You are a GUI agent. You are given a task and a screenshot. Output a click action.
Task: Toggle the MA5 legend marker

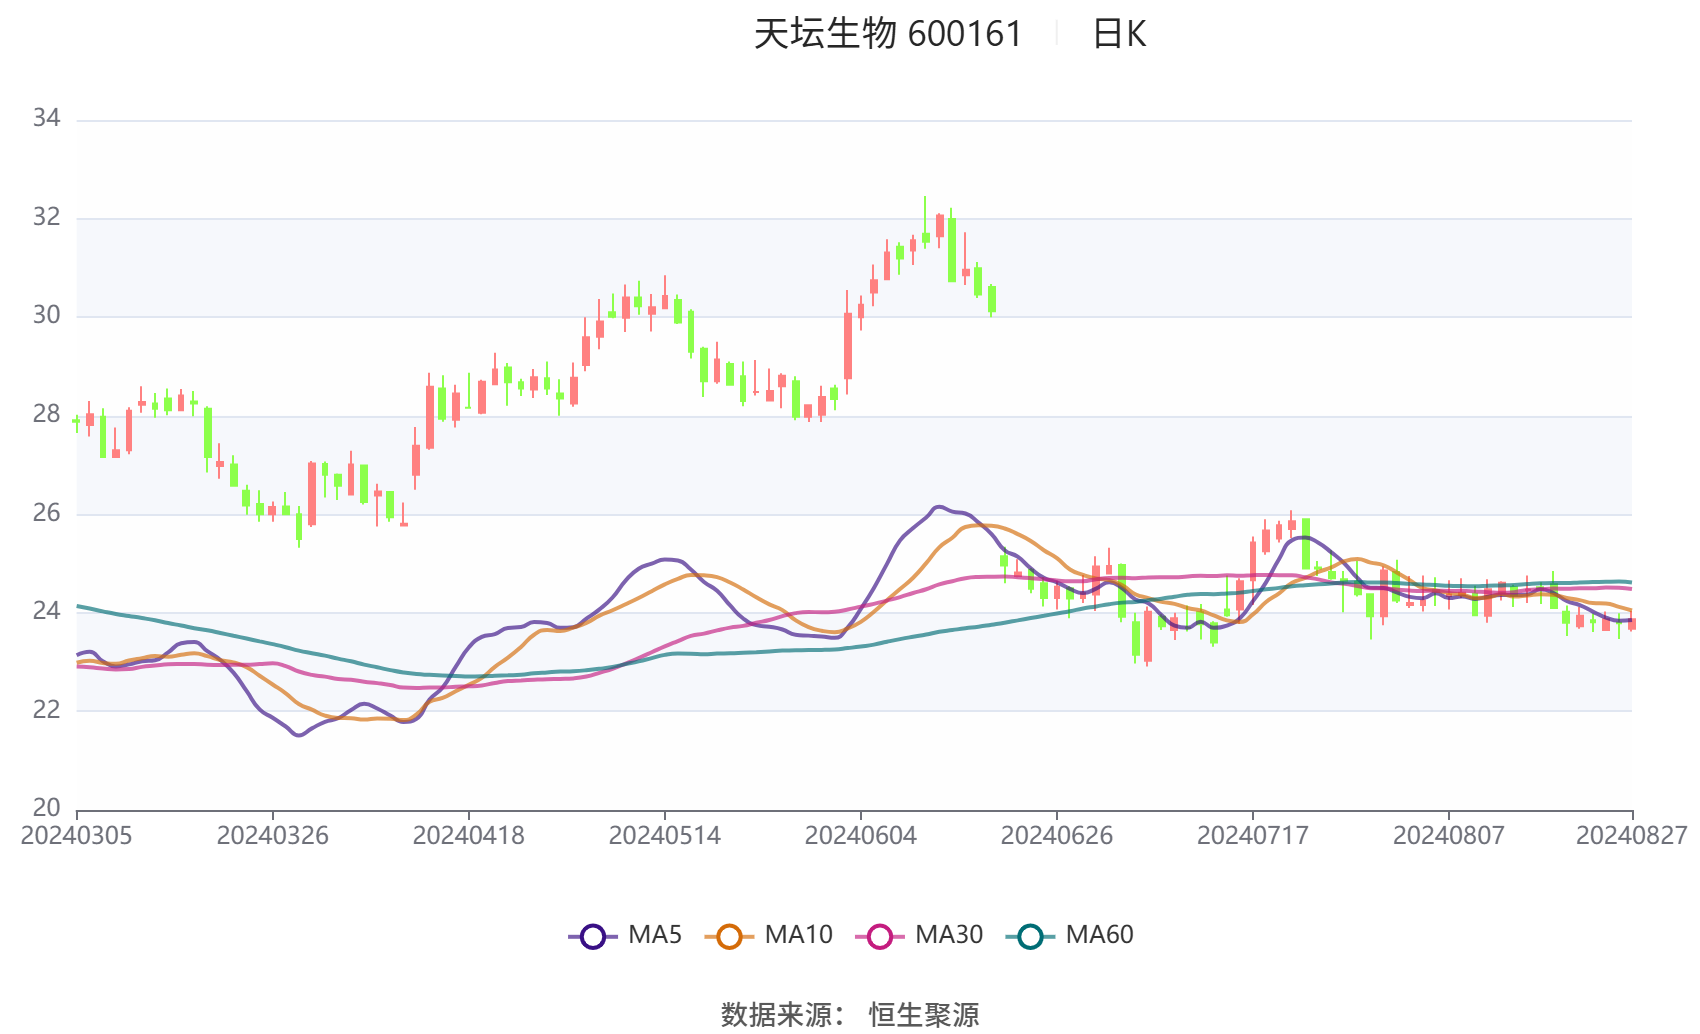pos(593,936)
